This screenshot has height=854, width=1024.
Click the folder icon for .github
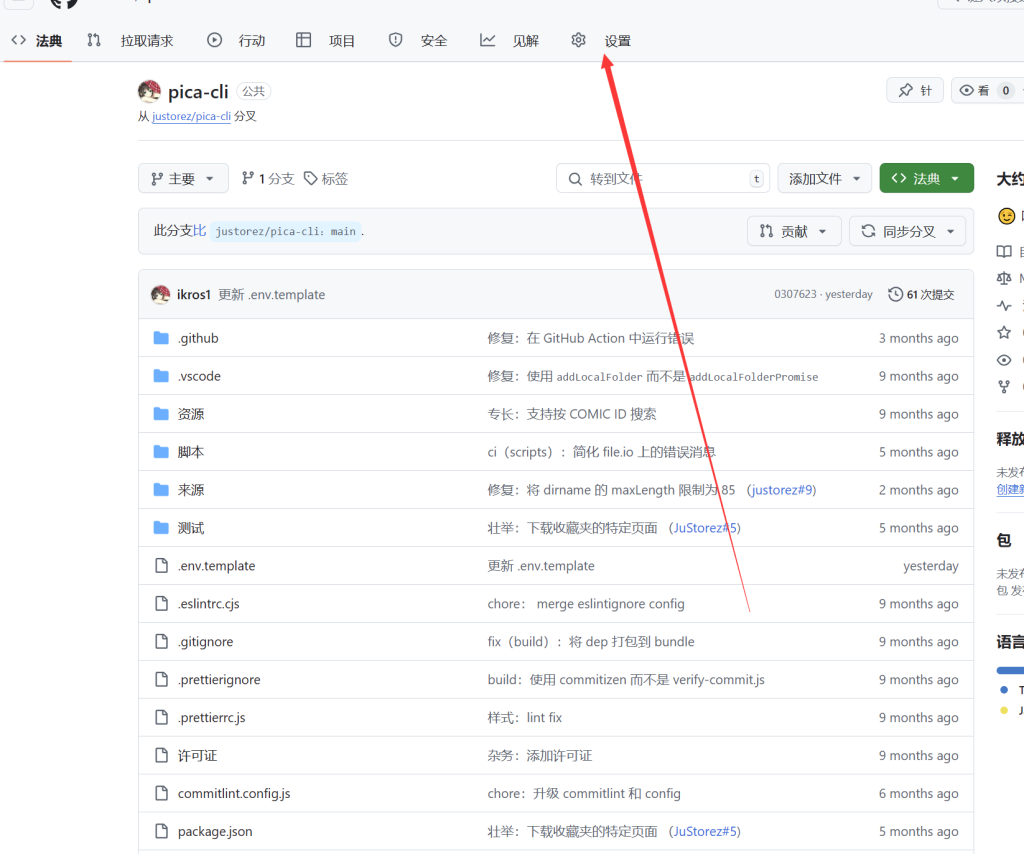click(x=161, y=338)
